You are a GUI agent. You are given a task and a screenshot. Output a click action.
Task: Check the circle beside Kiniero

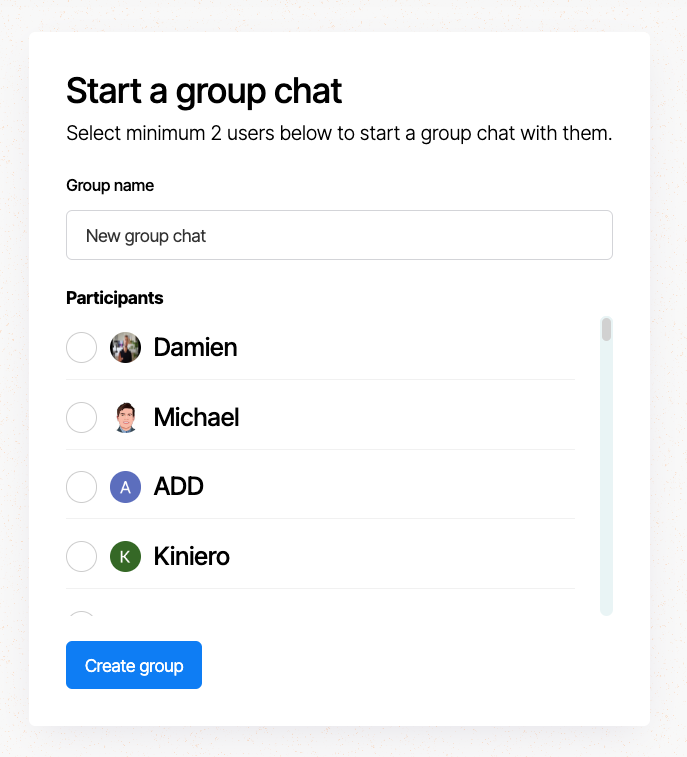pyautogui.click(x=81, y=556)
